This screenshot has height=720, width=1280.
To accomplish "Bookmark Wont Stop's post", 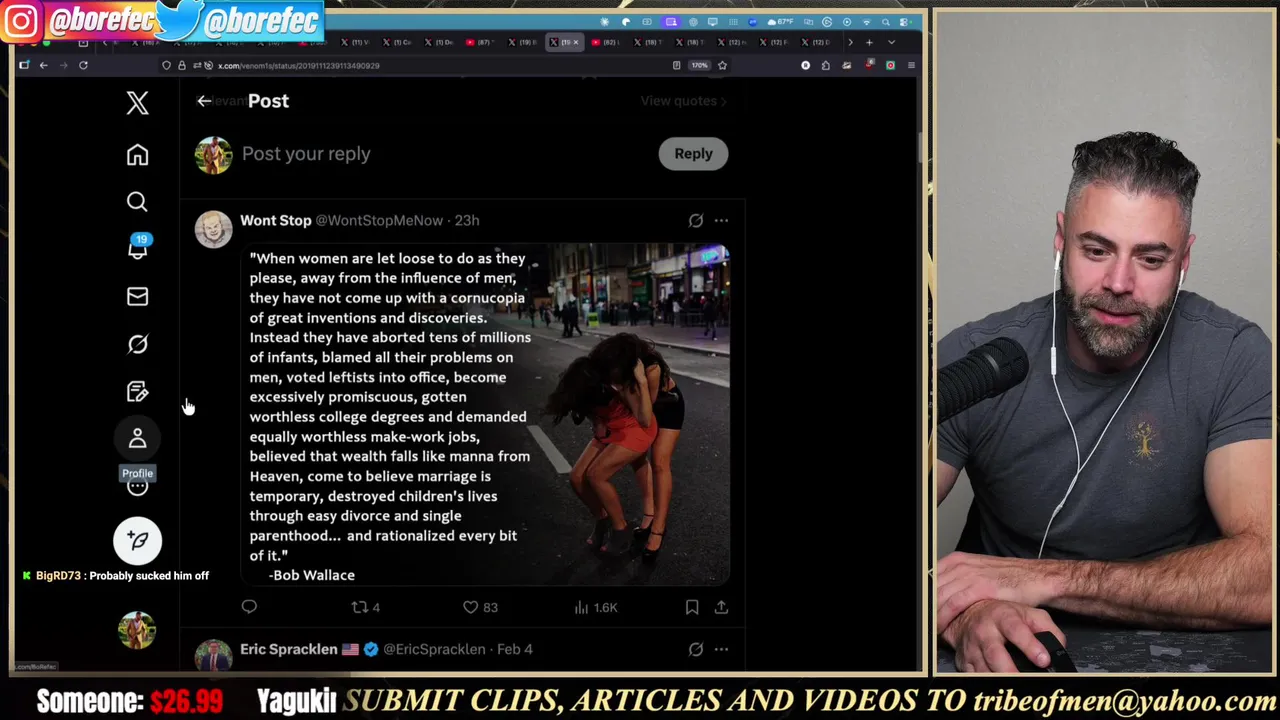I will coord(692,607).
